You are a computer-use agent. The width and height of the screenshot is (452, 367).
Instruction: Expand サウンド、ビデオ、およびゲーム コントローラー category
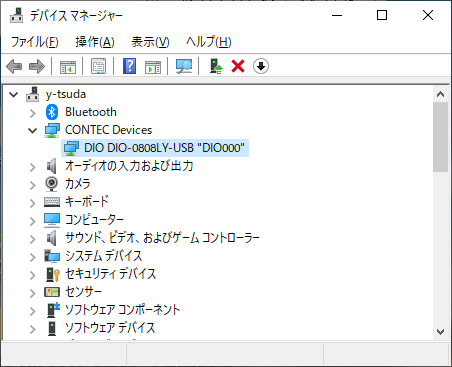tap(33, 239)
